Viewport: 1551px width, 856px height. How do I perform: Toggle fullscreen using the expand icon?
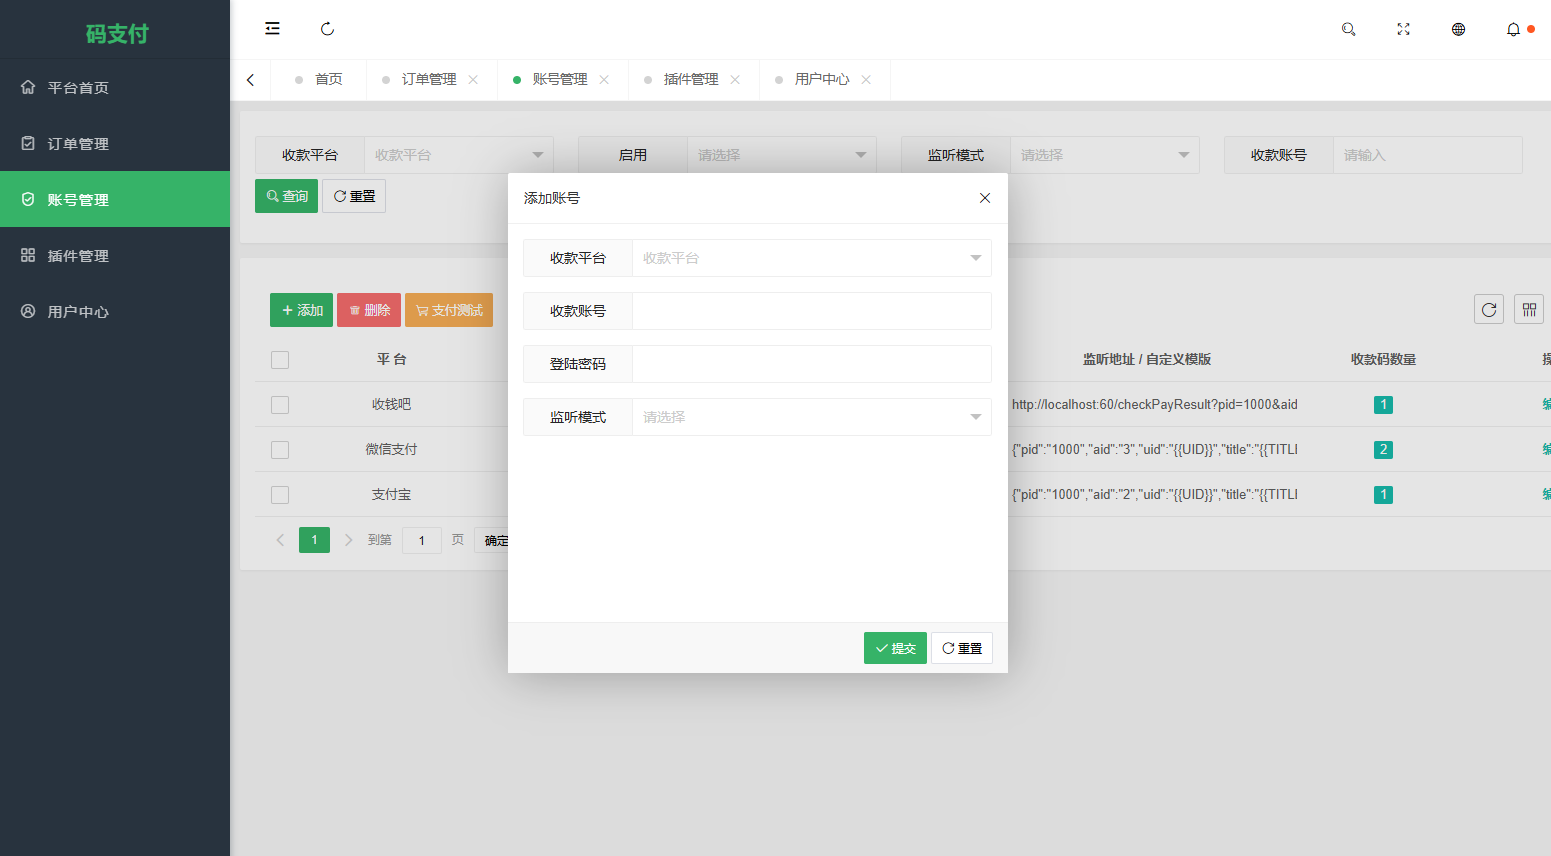click(1403, 29)
